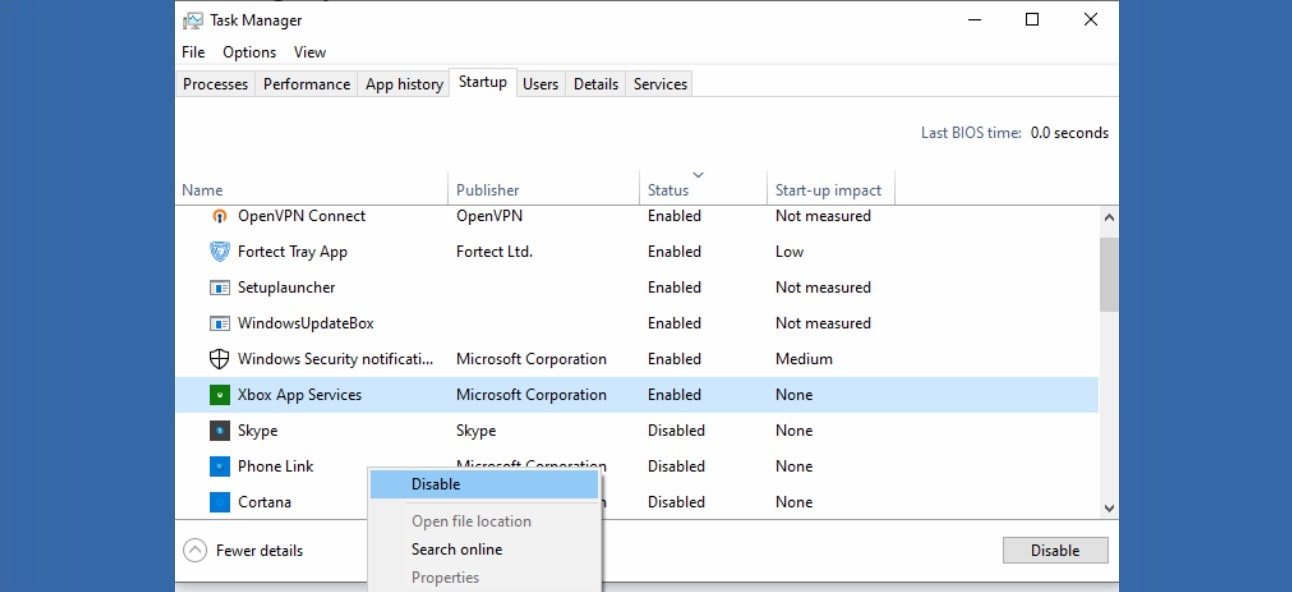The height and width of the screenshot is (592, 1292).
Task: Click the green Xbox App Services icon
Action: (219, 394)
